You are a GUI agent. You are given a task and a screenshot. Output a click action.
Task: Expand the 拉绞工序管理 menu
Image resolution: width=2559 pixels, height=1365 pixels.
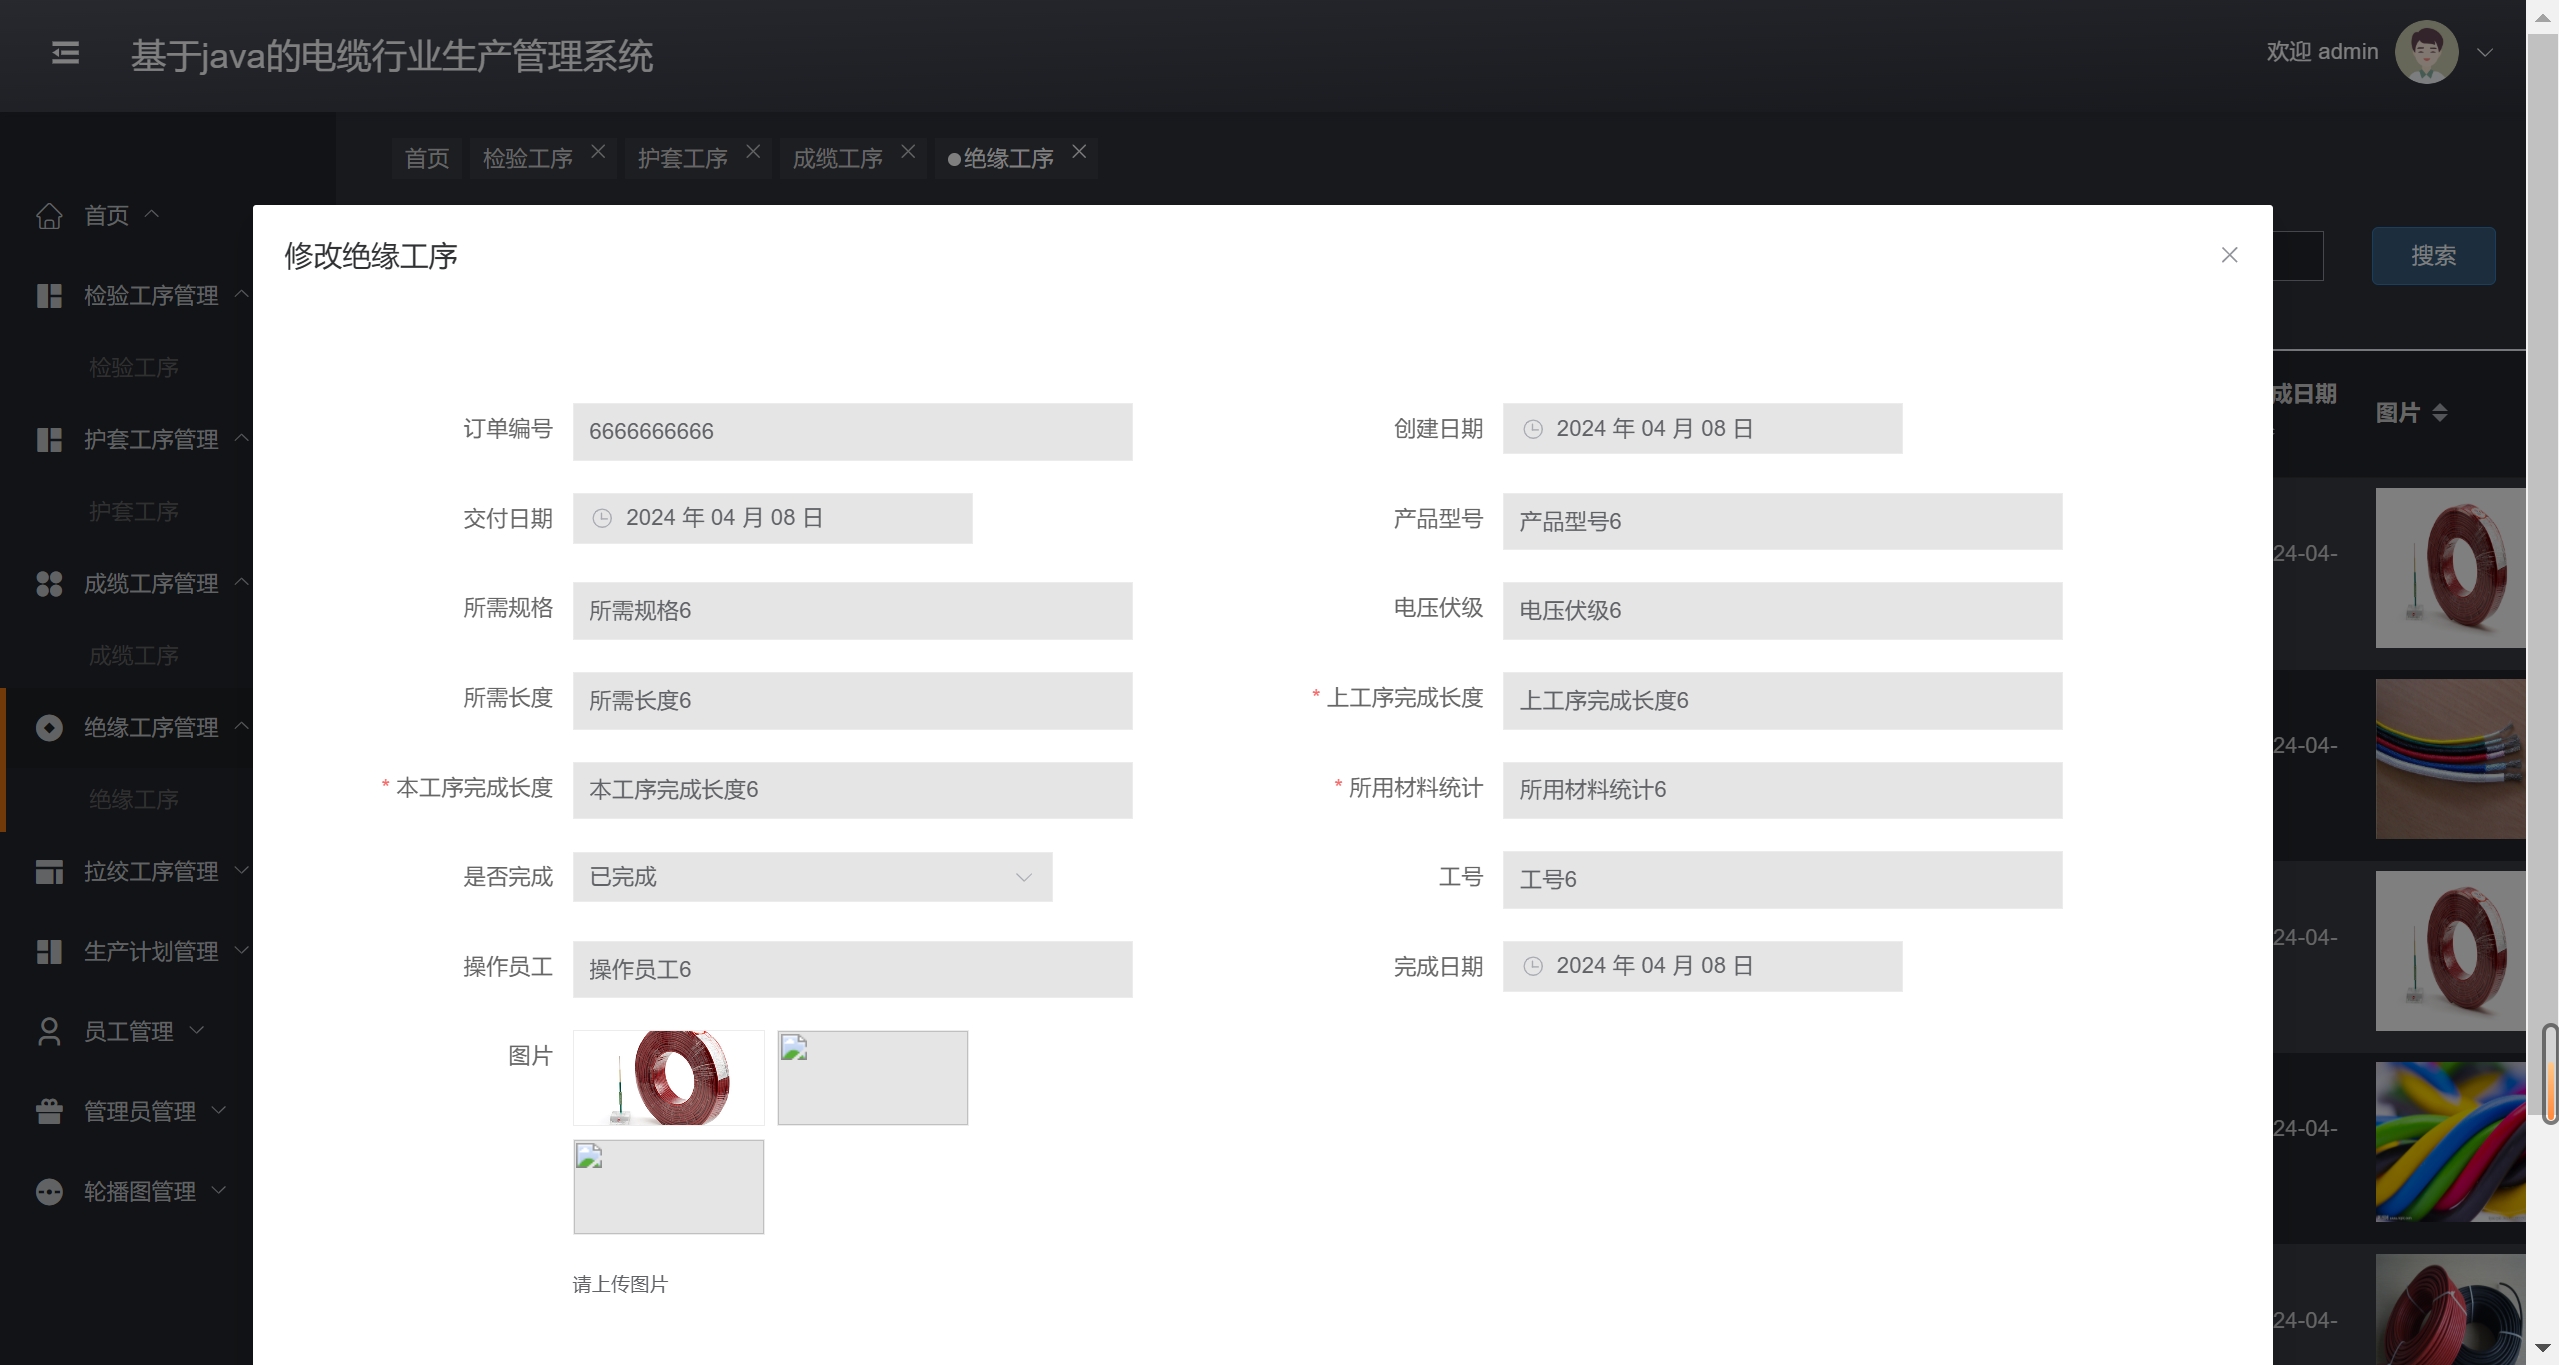click(241, 870)
